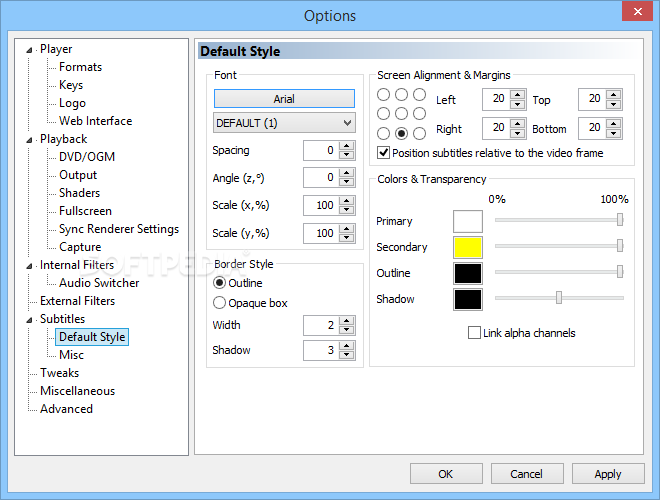Viewport: 660px width, 500px height.
Task: Collapse the Playback tree node
Action: [x=29, y=140]
